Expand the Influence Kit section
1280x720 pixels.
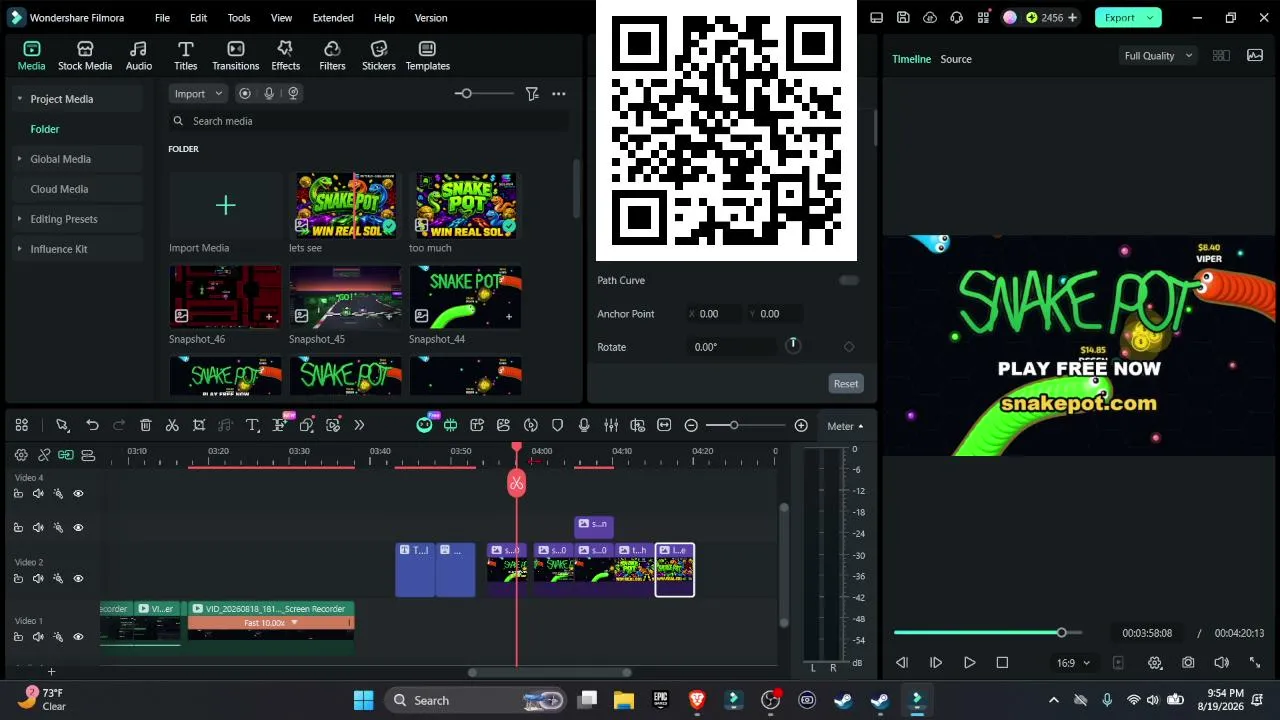coord(19,249)
